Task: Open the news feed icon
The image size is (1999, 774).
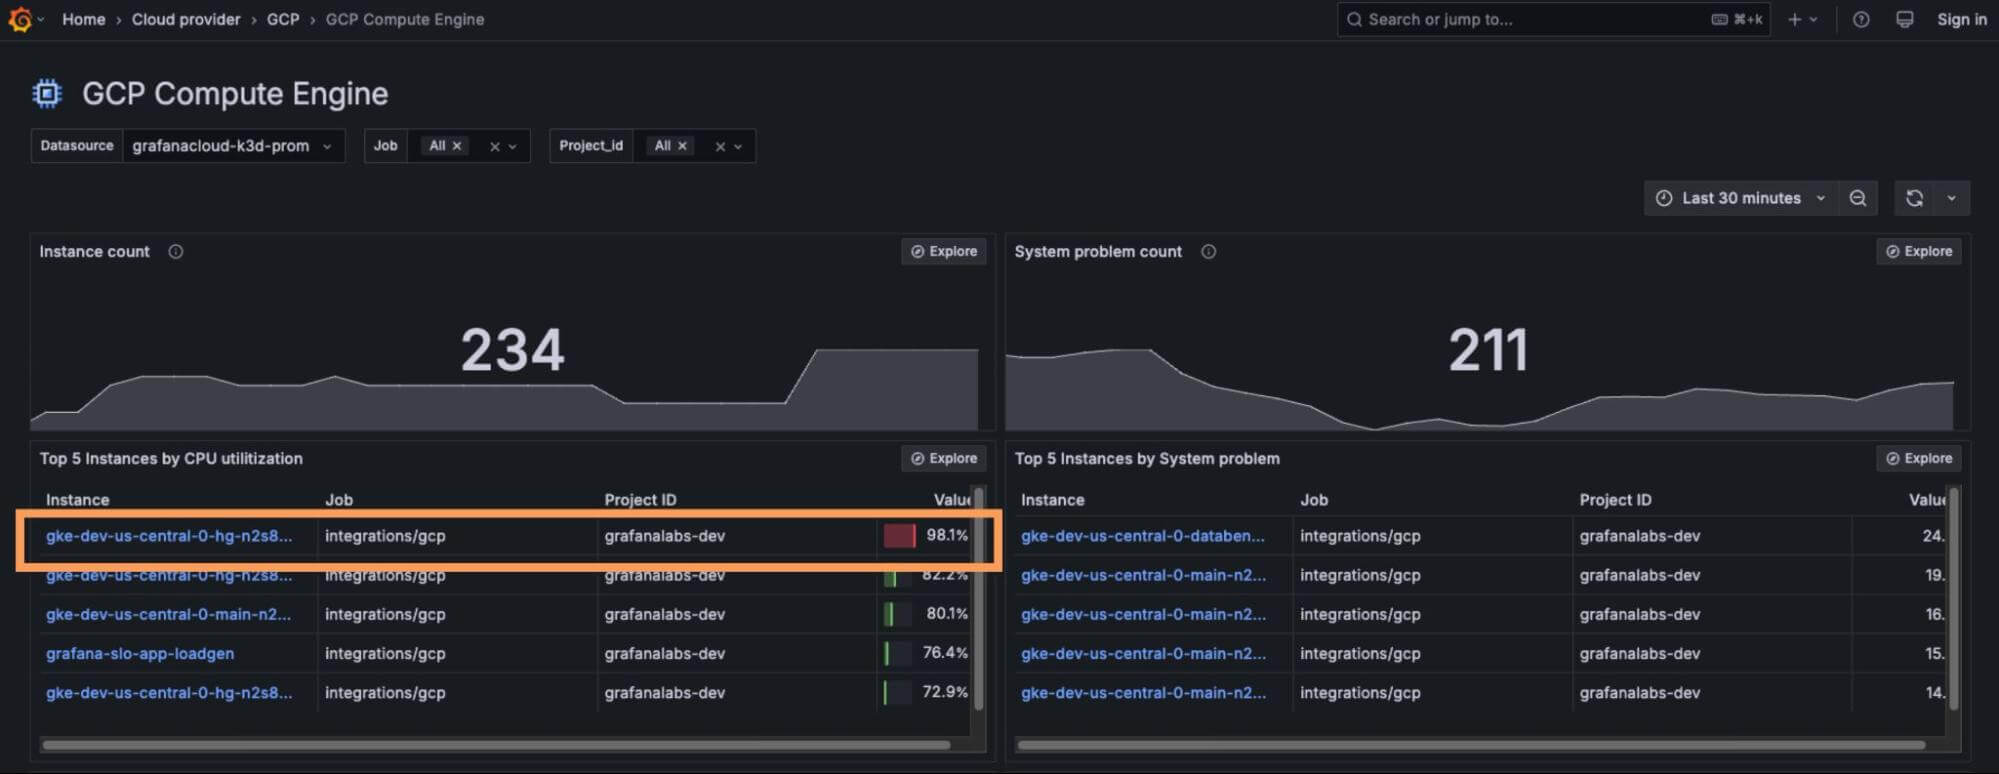Action: coord(1905,19)
